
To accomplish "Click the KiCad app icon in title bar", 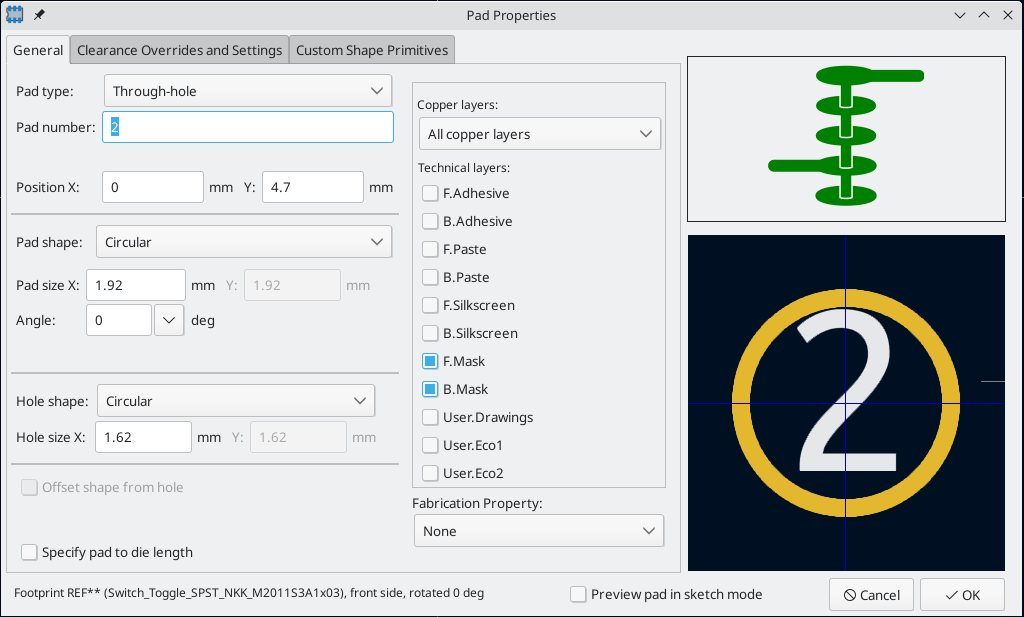I will (x=16, y=15).
